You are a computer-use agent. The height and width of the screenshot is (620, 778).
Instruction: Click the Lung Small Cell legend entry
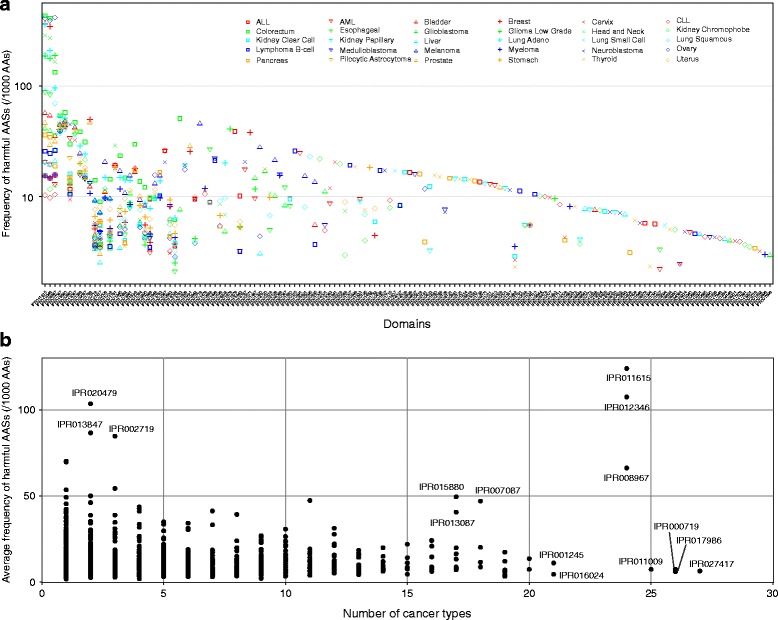tap(613, 40)
